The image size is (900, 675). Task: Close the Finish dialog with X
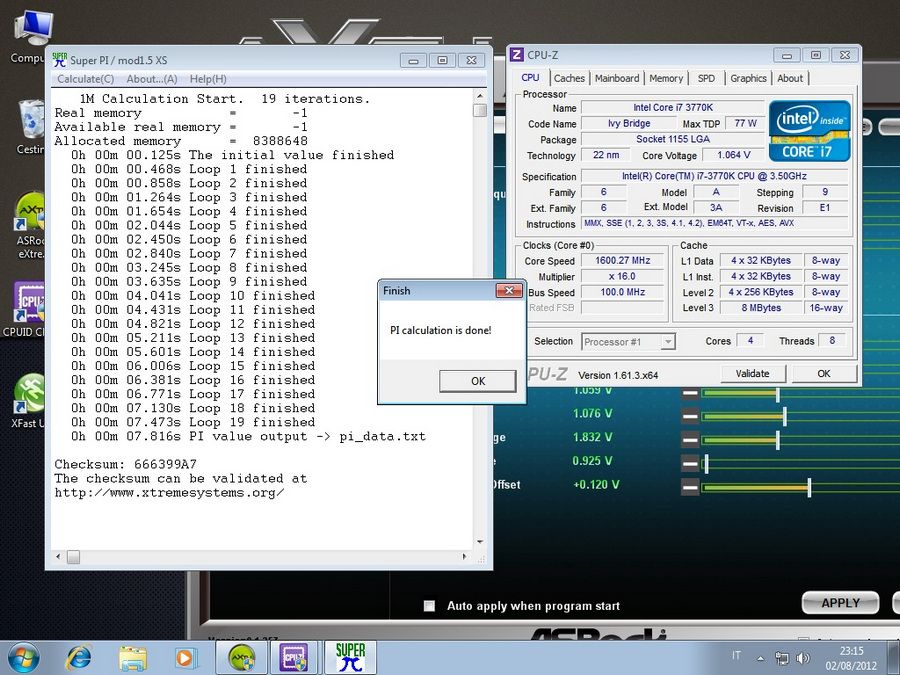(509, 290)
